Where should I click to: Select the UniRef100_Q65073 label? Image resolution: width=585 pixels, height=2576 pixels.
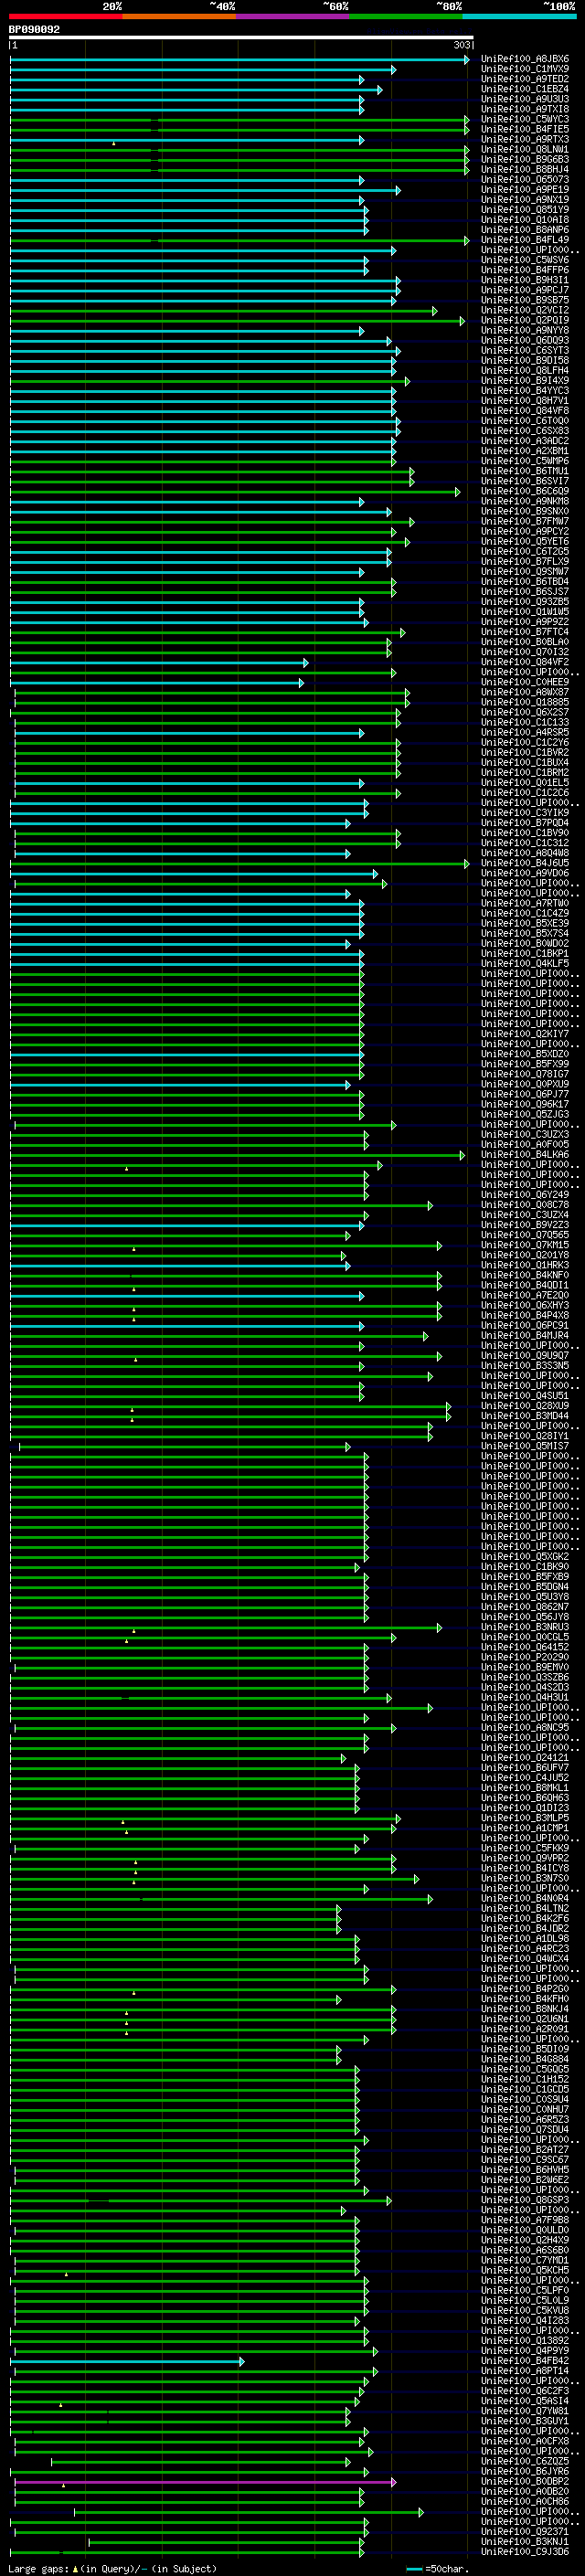525,180
